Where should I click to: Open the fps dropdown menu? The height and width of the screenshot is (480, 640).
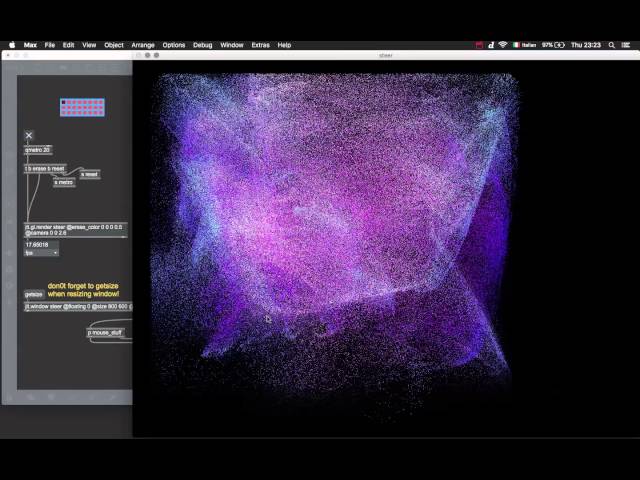[x=41, y=253]
